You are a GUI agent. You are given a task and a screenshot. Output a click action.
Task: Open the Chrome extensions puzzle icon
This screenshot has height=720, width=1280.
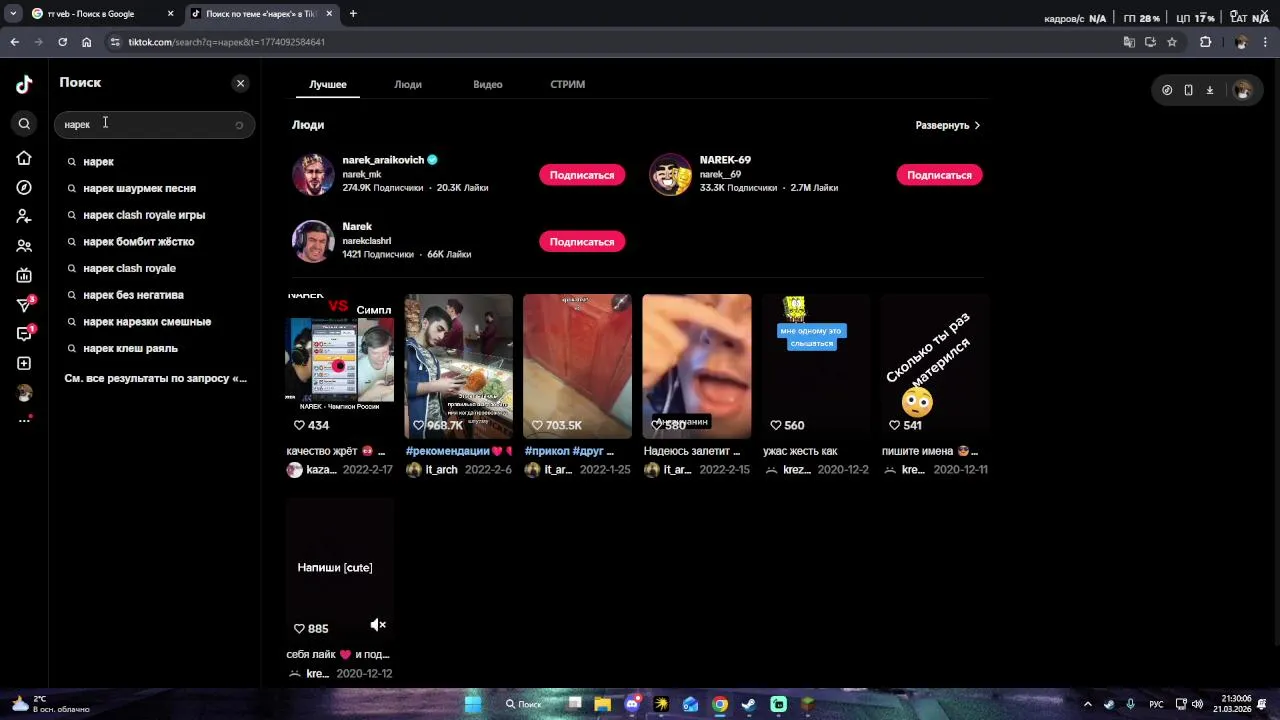click(x=1205, y=42)
